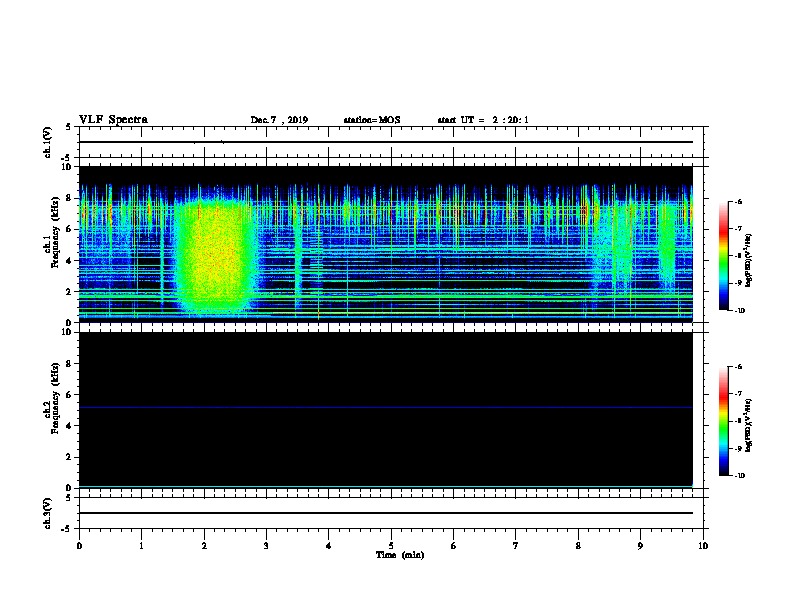792x612 pixels.
Task: Click time axis tick label "1"
Action: pyautogui.click(x=141, y=546)
